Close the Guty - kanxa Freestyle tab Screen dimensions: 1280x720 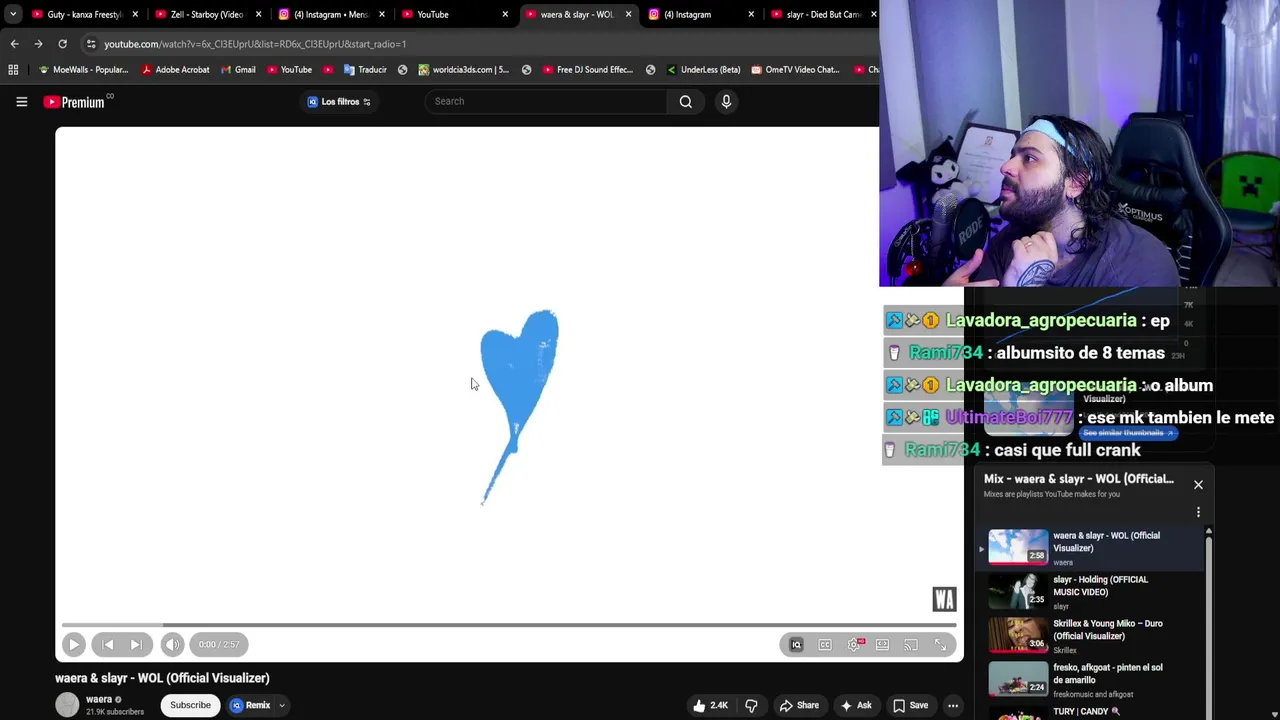[135, 14]
